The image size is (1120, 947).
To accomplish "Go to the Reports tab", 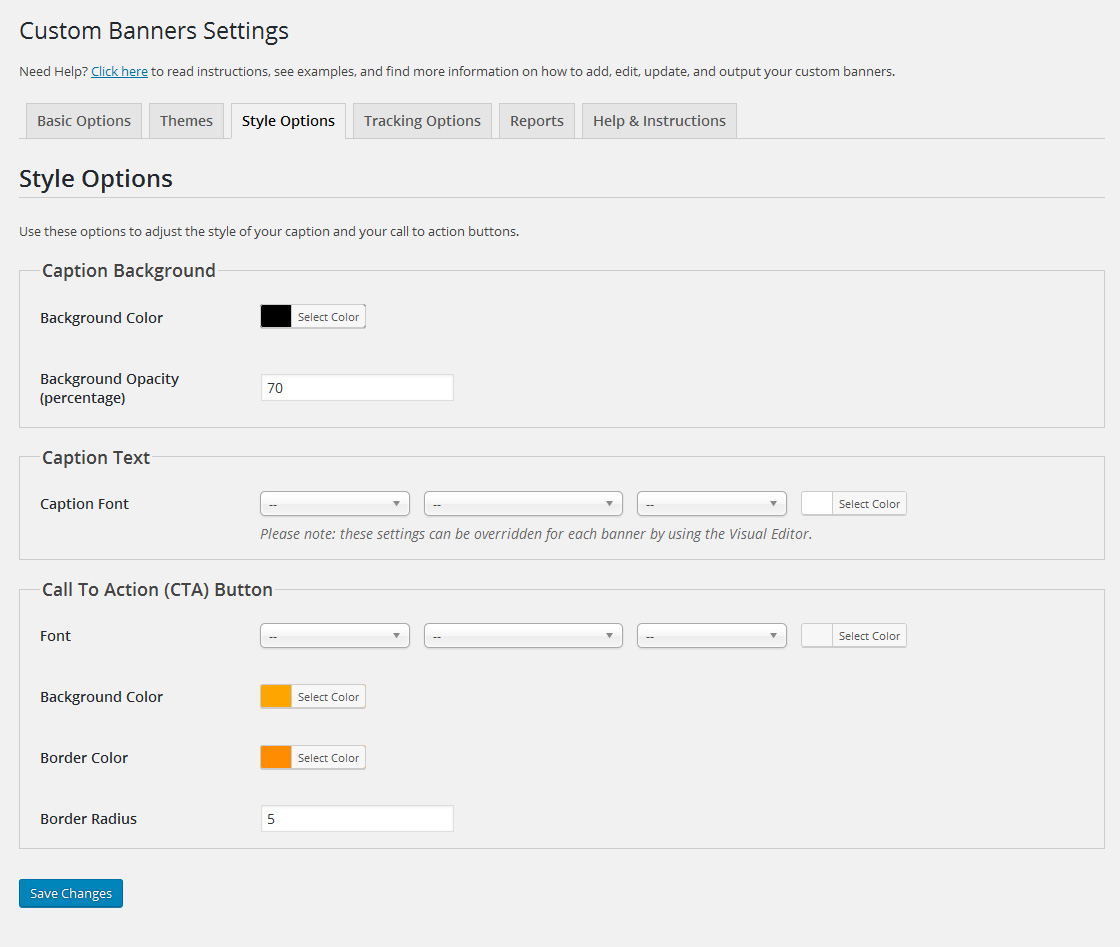I will pos(537,121).
